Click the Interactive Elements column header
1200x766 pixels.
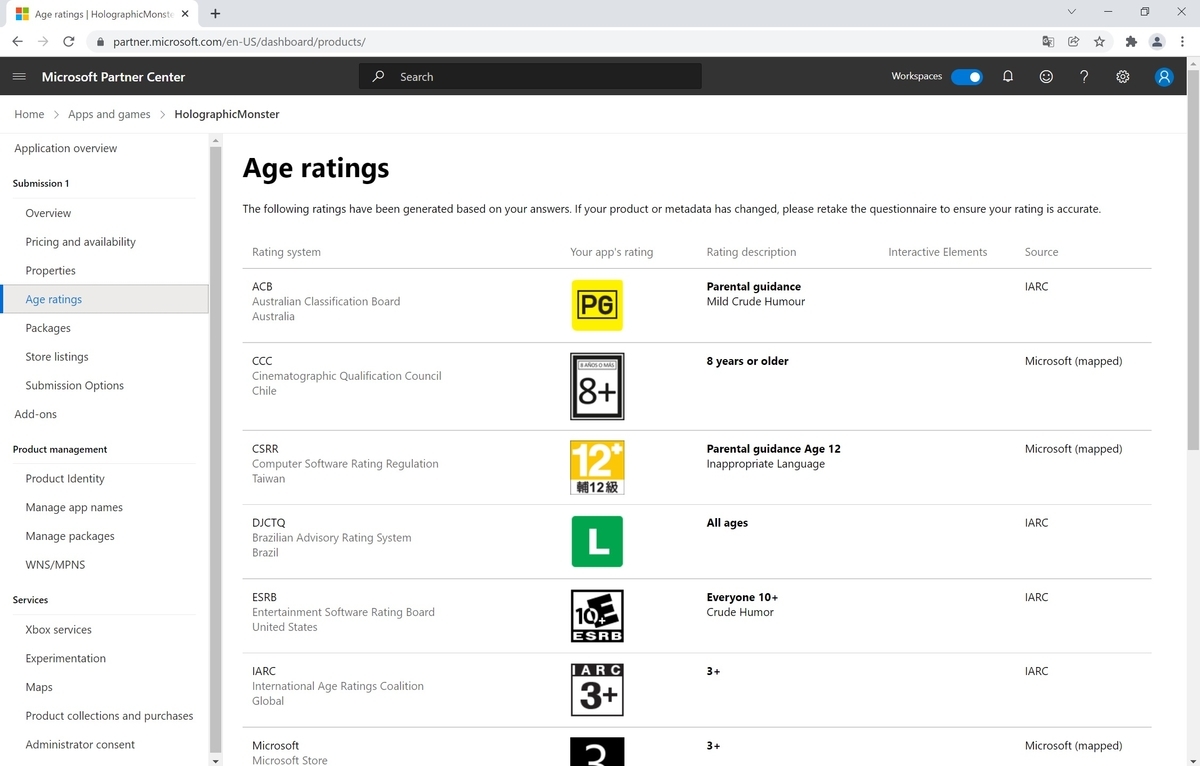tap(937, 252)
